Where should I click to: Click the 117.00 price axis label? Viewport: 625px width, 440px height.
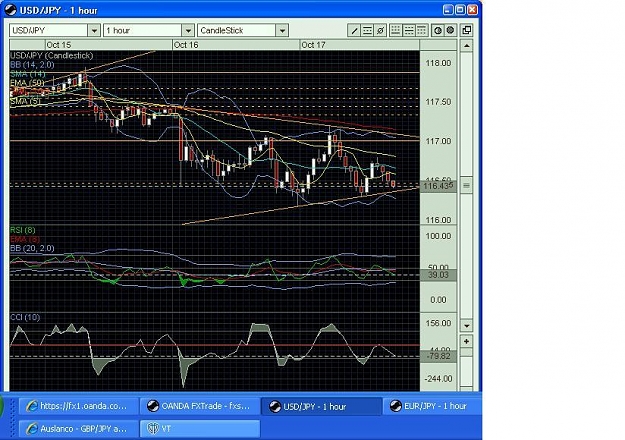tap(438, 141)
